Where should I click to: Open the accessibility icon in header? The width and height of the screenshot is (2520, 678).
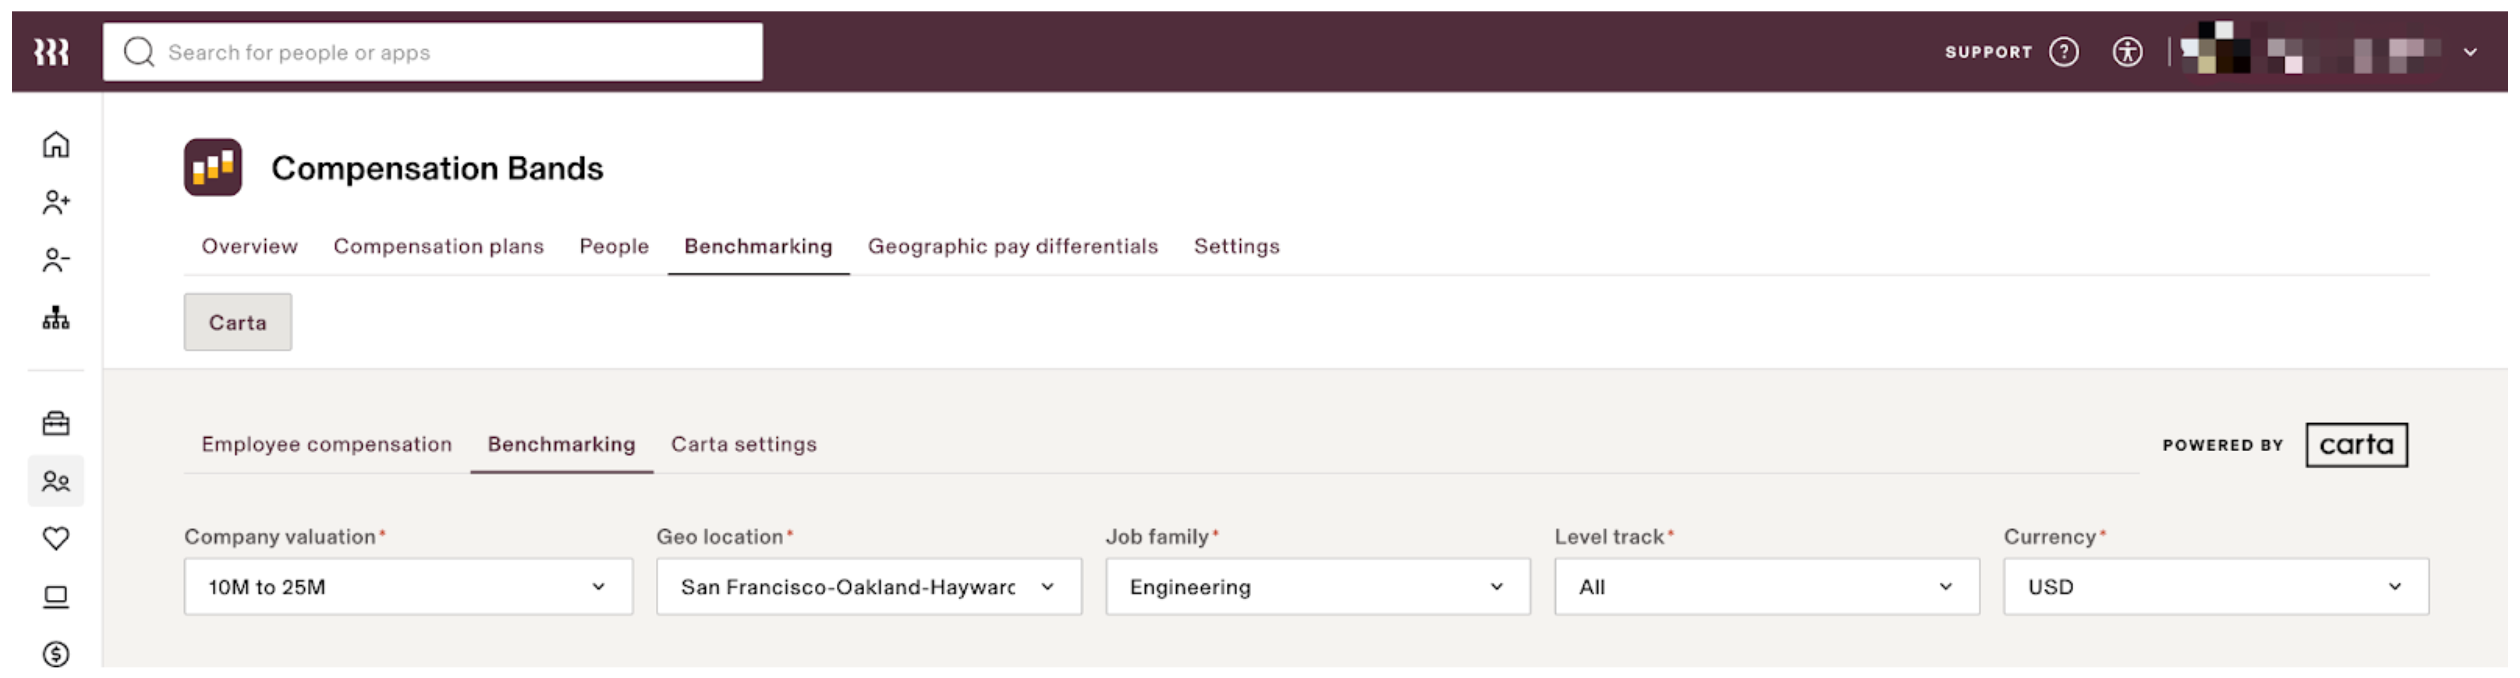(2127, 52)
